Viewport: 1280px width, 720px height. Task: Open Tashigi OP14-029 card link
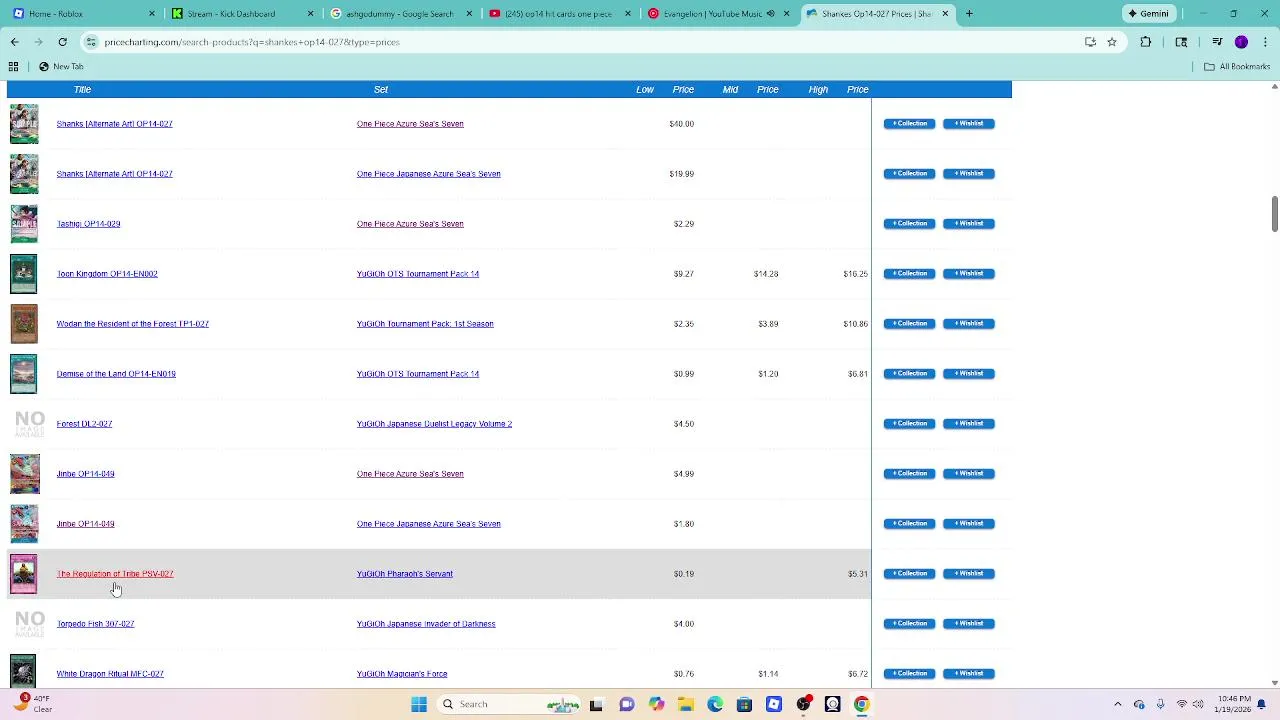click(x=88, y=224)
